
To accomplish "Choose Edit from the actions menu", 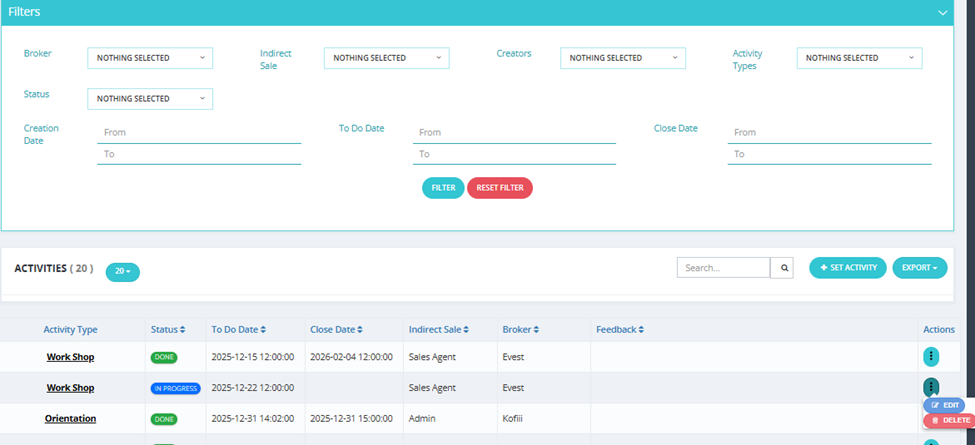I will click(x=945, y=405).
